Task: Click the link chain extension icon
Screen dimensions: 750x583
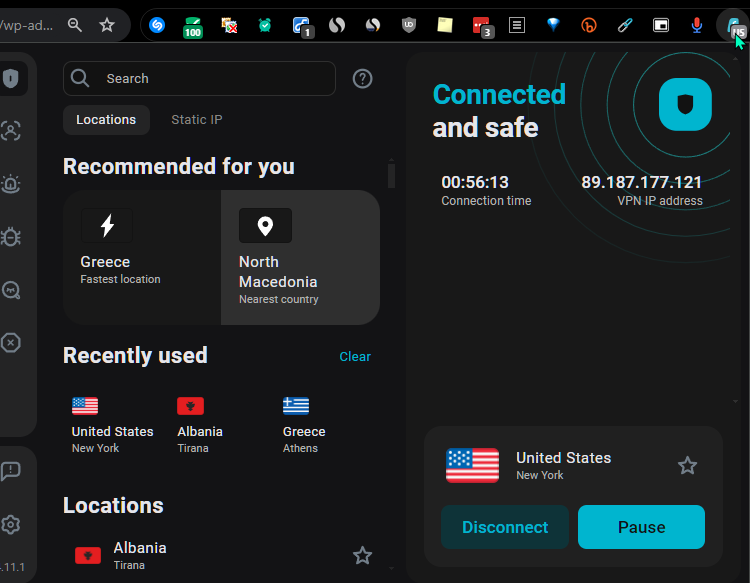Action: [x=625, y=25]
